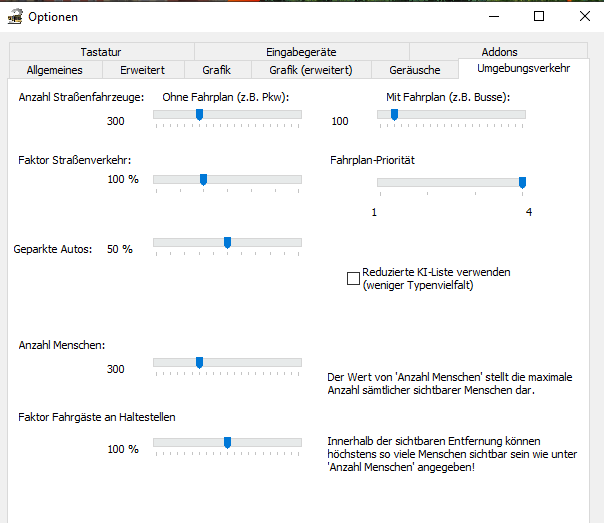The height and width of the screenshot is (523, 604).
Task: Minimize the Optionen window
Action: (x=493, y=16)
